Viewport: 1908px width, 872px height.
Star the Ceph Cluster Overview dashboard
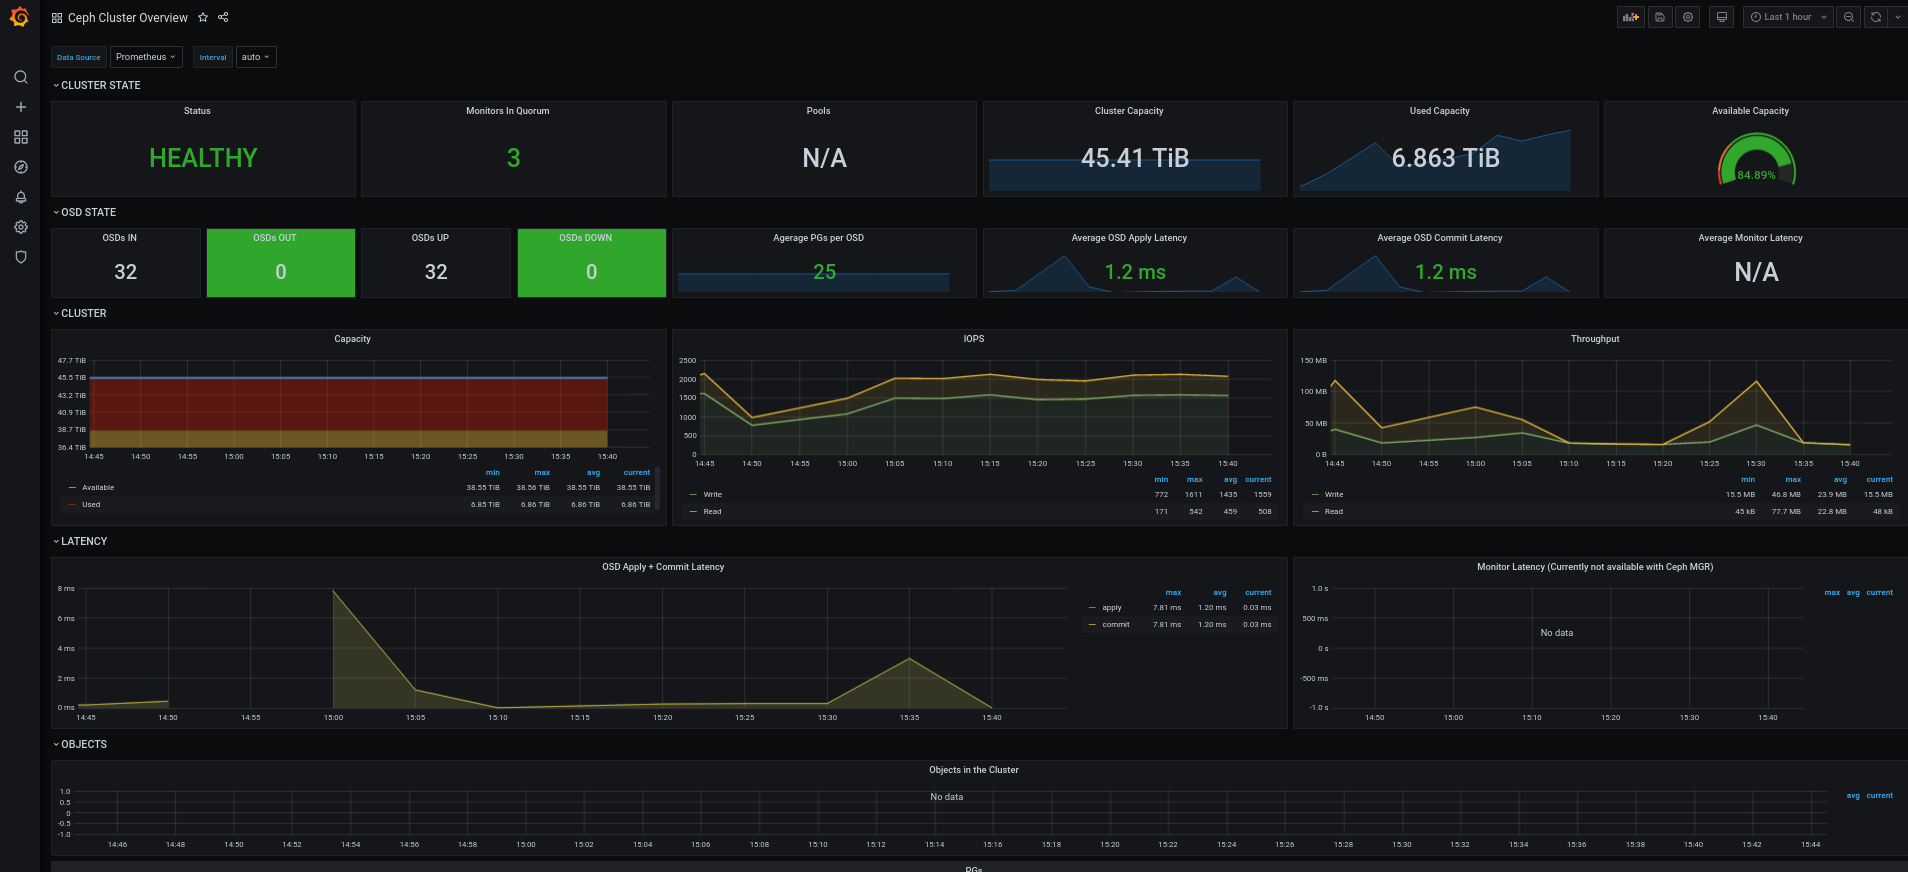pos(203,18)
